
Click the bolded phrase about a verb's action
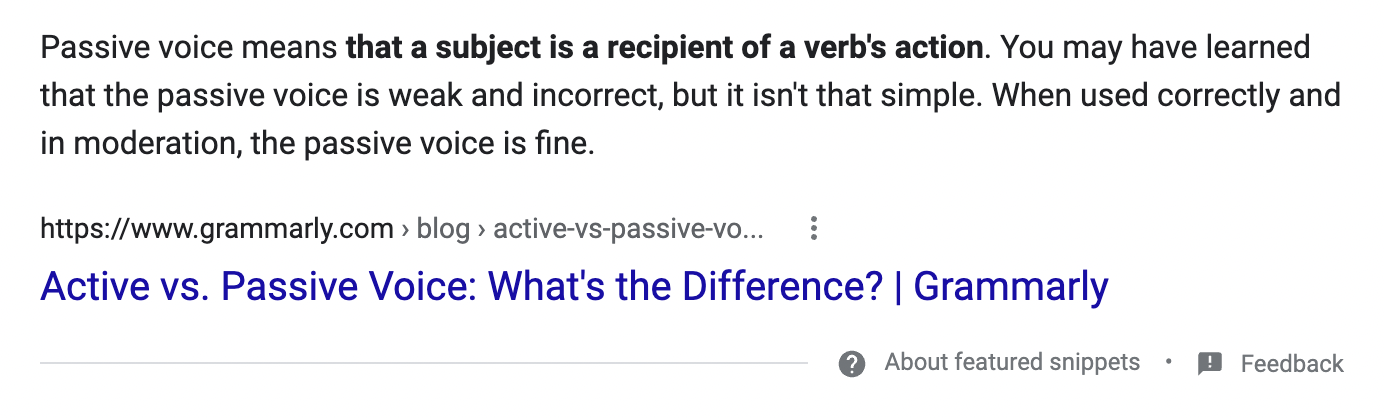click(664, 47)
